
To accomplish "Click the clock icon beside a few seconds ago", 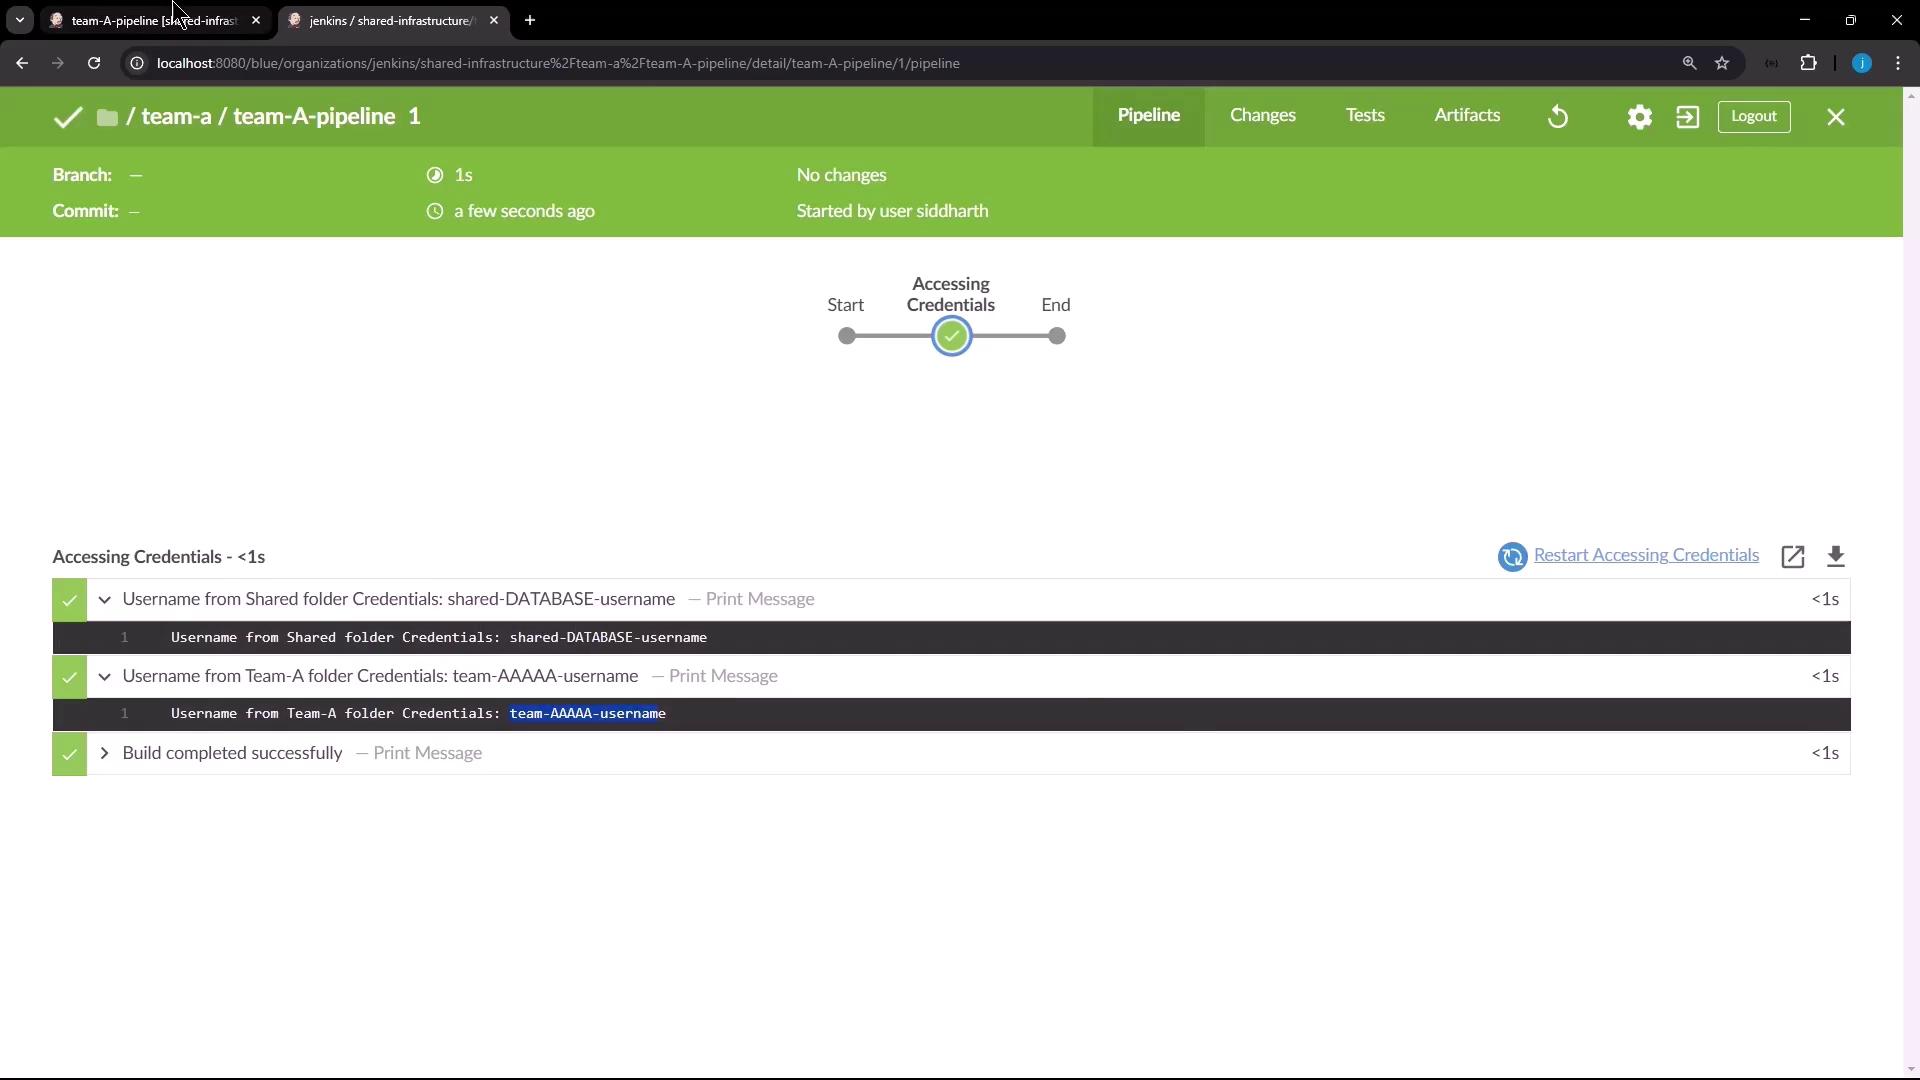I will click(x=434, y=211).
